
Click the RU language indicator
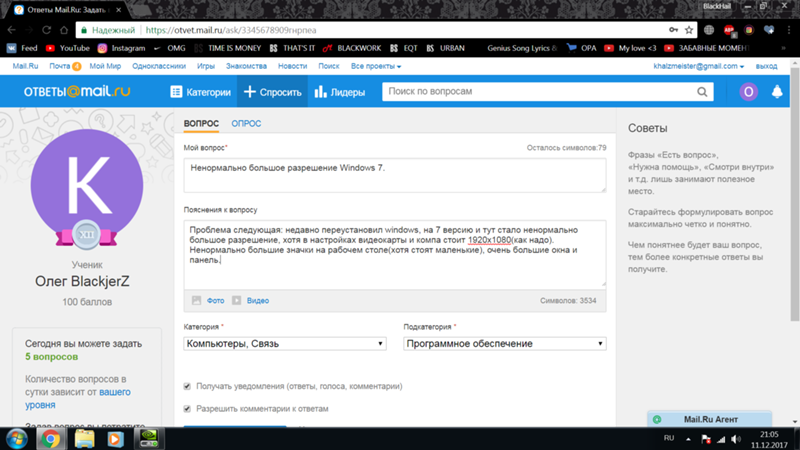click(x=669, y=438)
